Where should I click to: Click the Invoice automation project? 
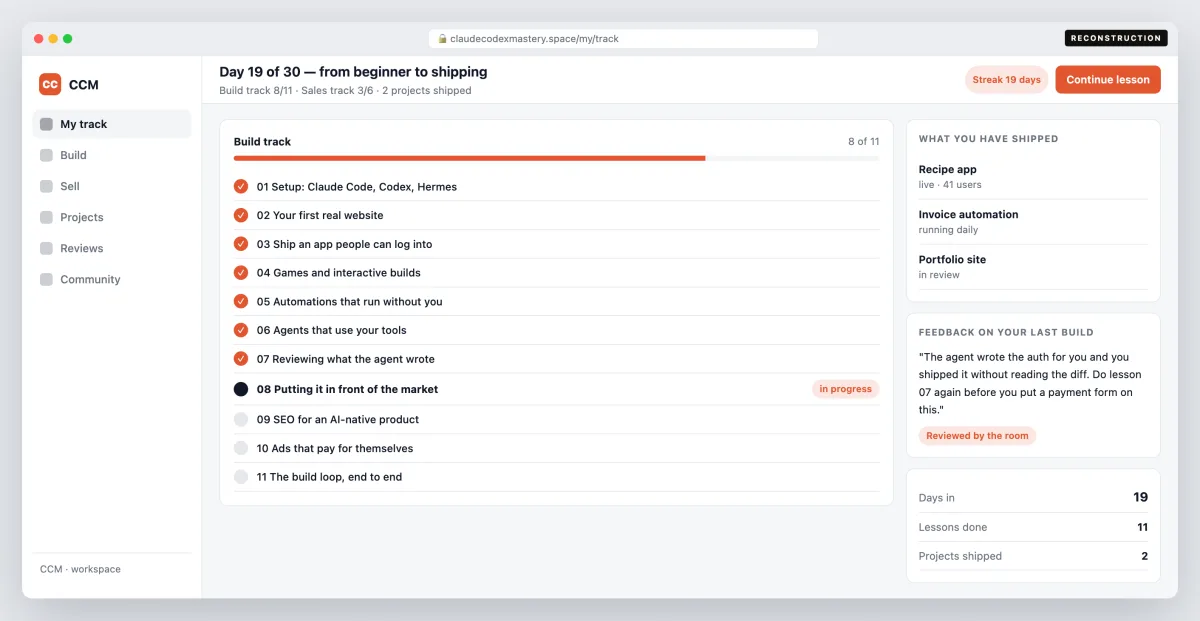(1033, 221)
